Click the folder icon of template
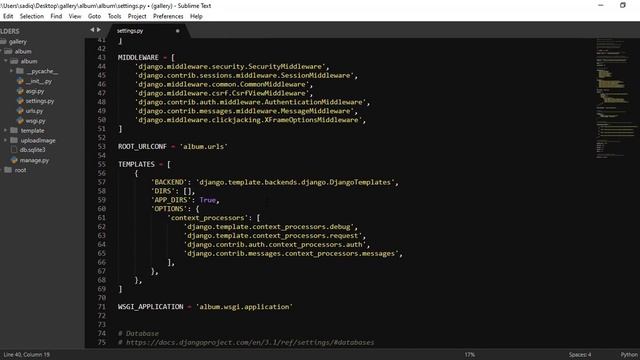640x360 pixels. click(x=14, y=131)
